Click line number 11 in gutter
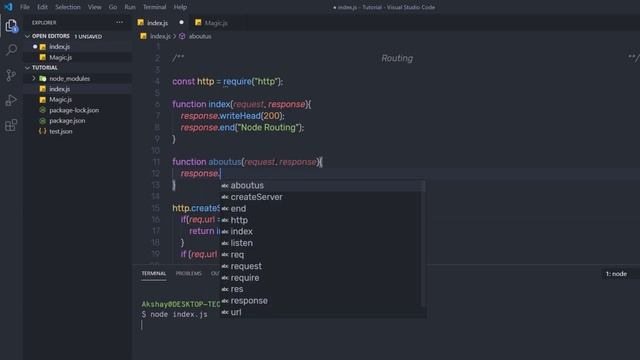The height and width of the screenshot is (360, 640). pyautogui.click(x=156, y=162)
